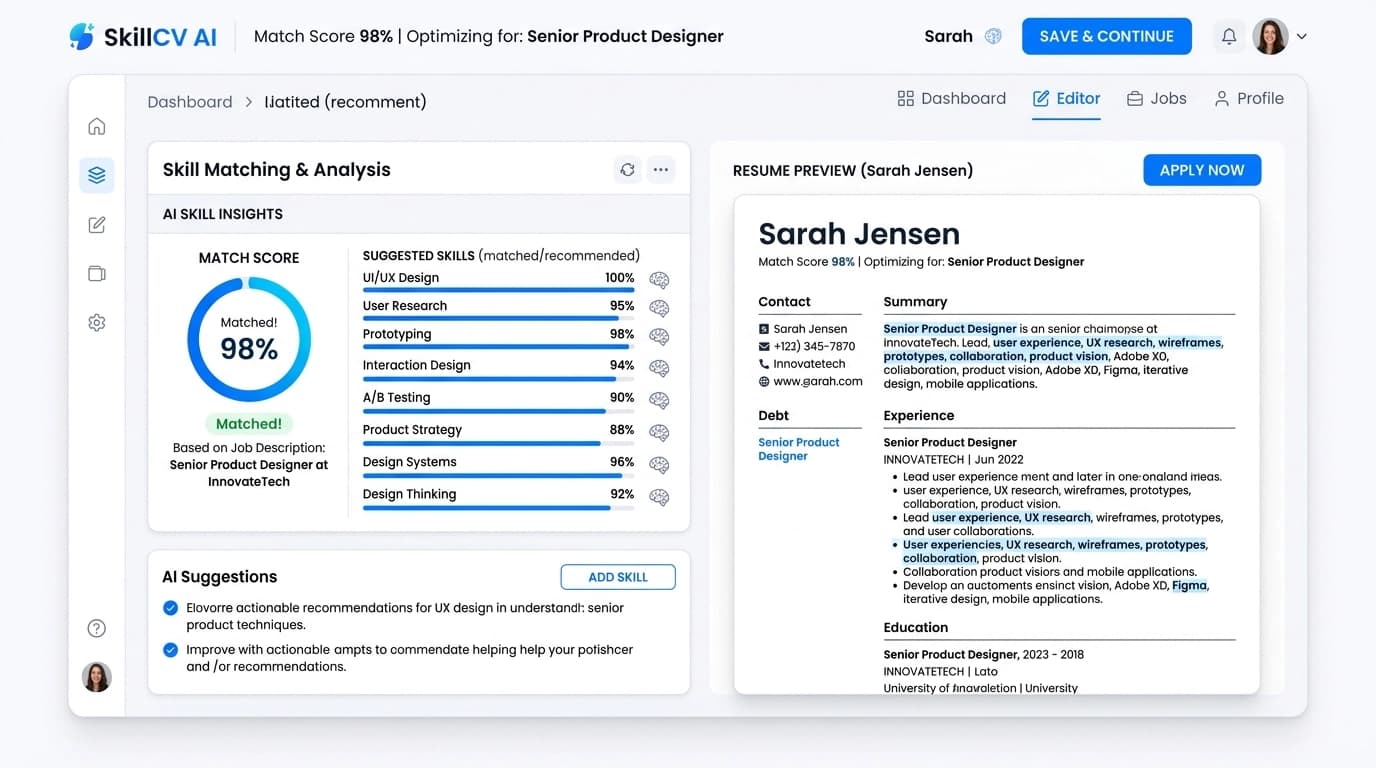The image size is (1376, 768).
Task: Toggle the second AI Suggestions checkmark
Action: pos(170,650)
